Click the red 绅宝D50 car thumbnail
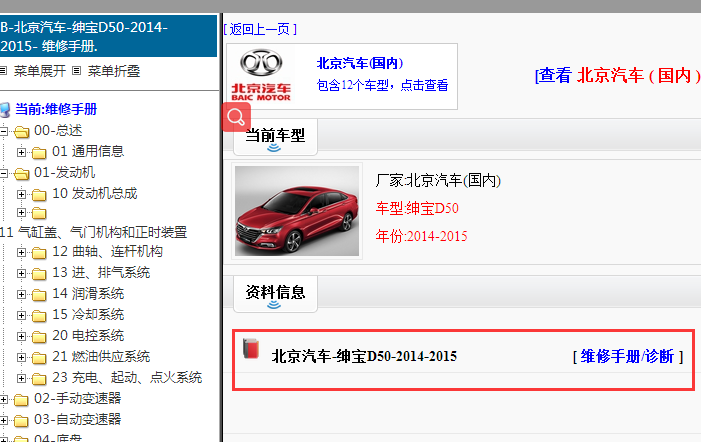The height and width of the screenshot is (442, 701). pos(297,211)
